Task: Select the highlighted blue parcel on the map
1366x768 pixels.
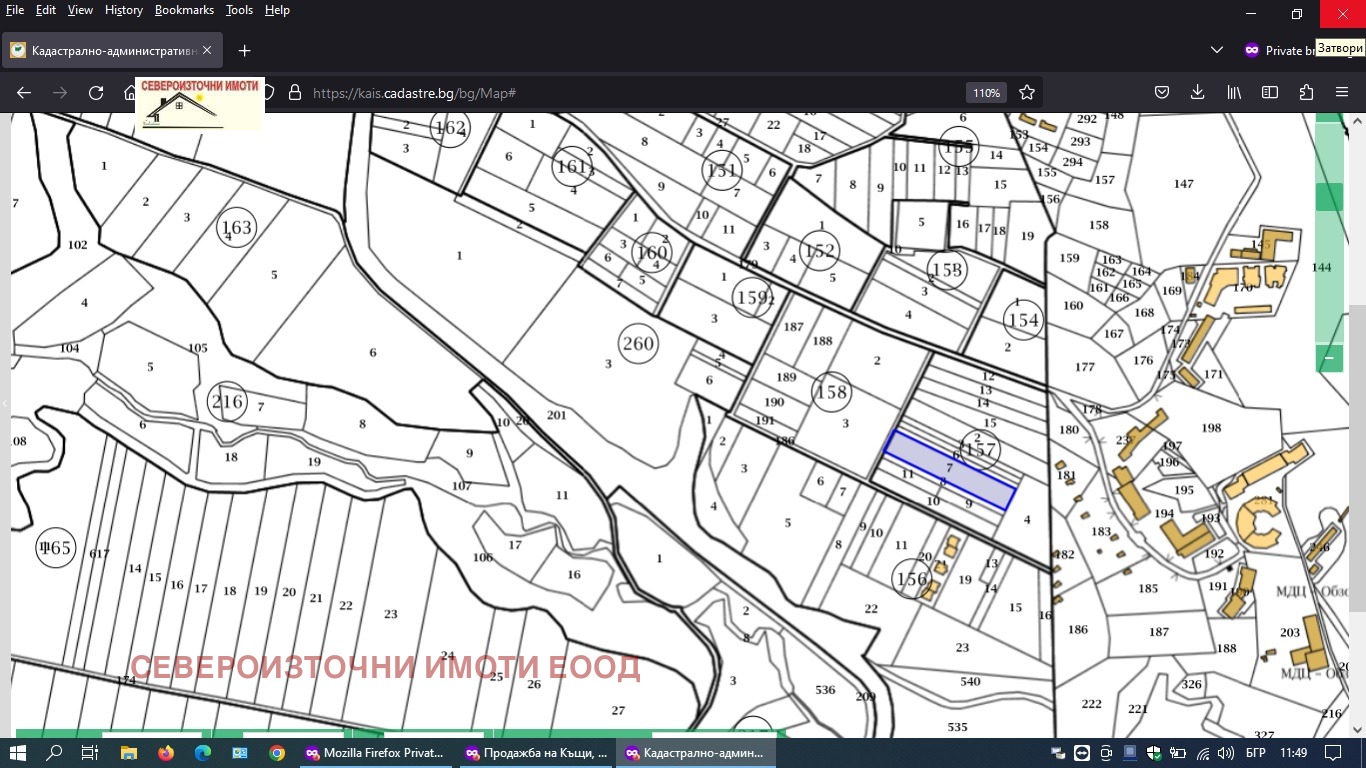Action: click(950, 470)
